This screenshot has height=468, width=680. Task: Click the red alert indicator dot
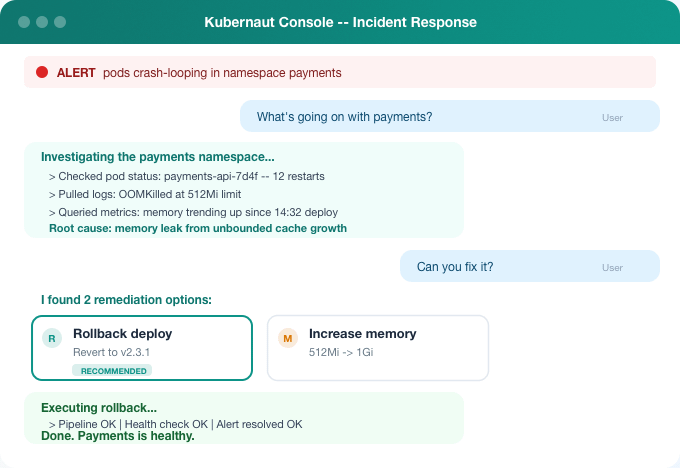click(42, 72)
